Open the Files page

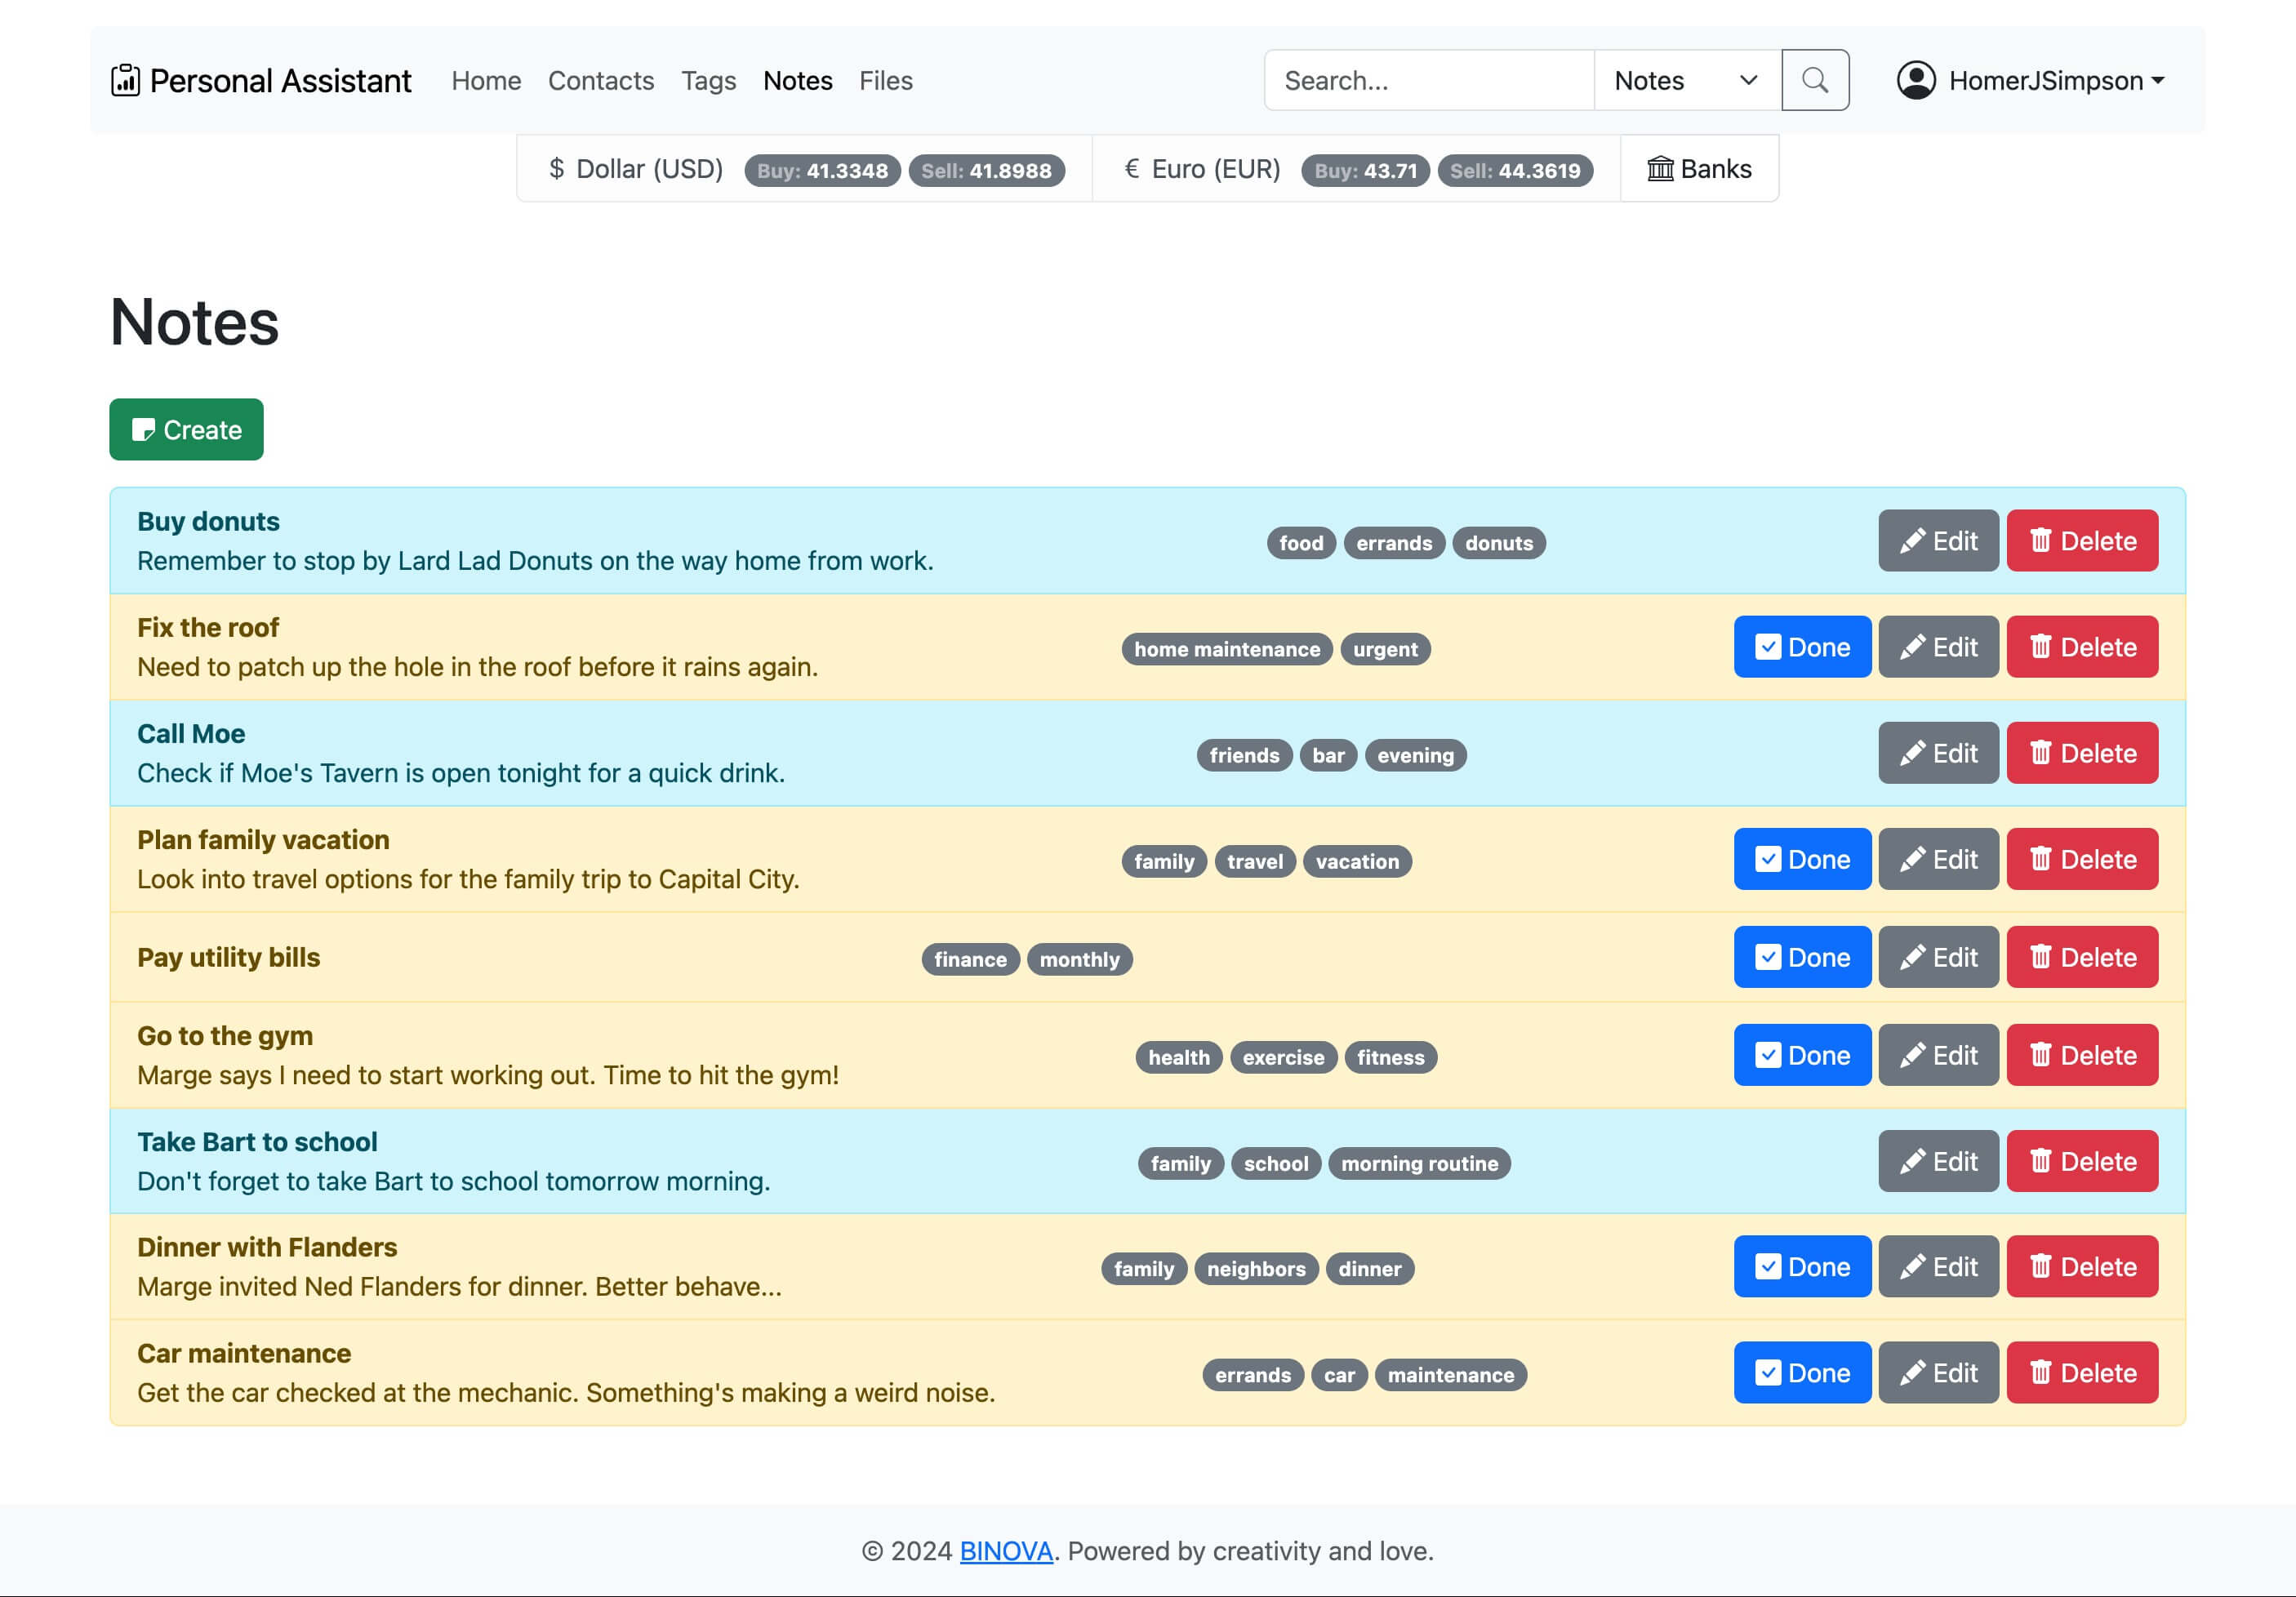point(885,80)
